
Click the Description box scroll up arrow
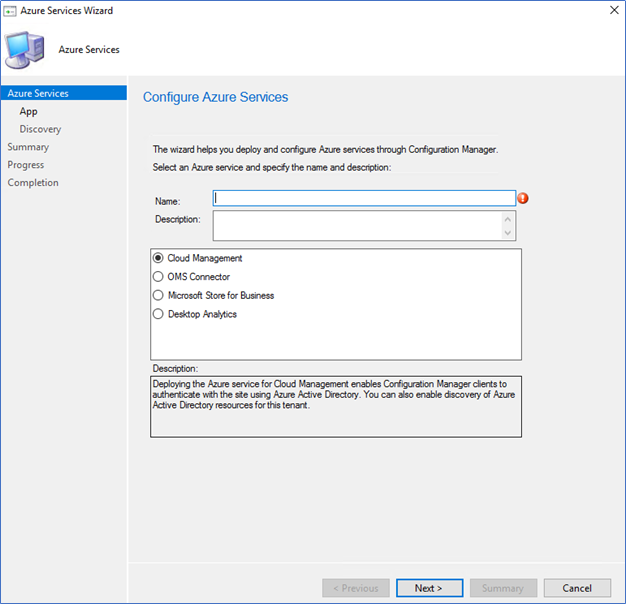pyautogui.click(x=507, y=219)
